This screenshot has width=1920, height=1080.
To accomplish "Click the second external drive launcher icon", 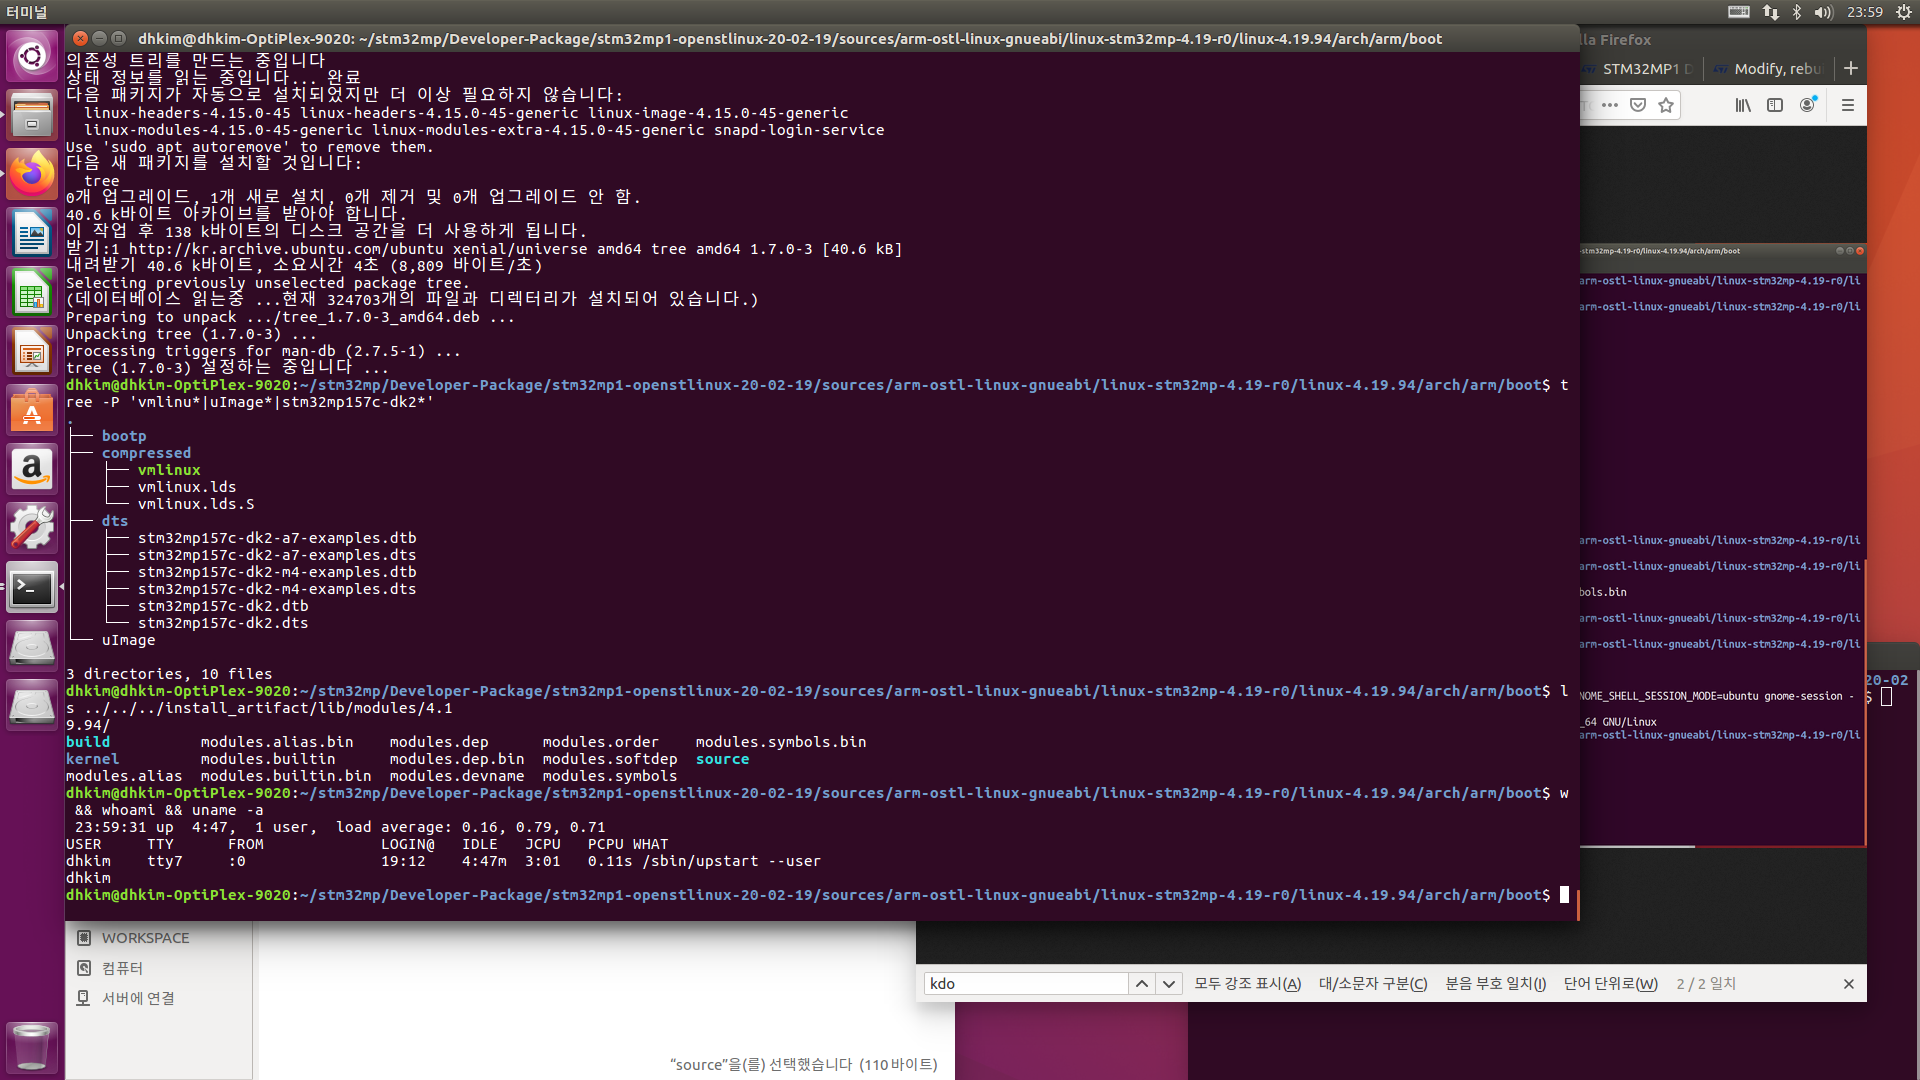I will pos(32,705).
